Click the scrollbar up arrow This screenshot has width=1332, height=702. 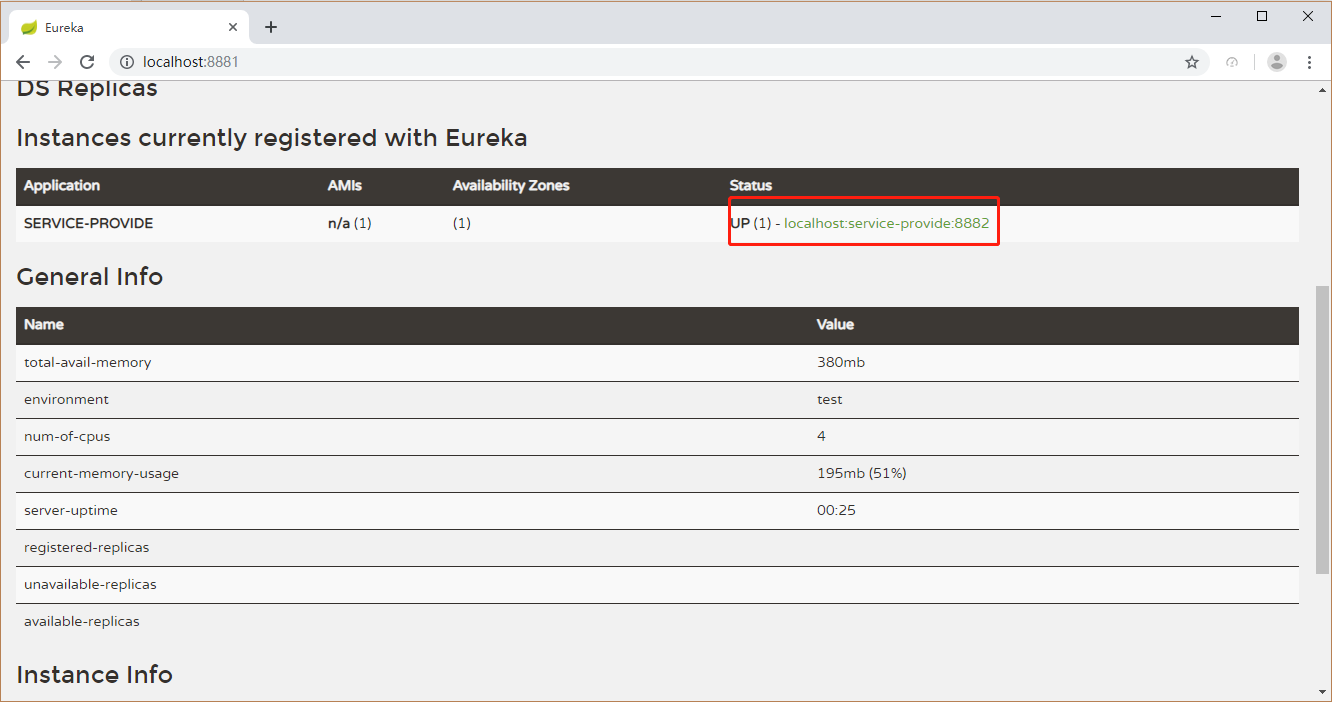(1322, 88)
